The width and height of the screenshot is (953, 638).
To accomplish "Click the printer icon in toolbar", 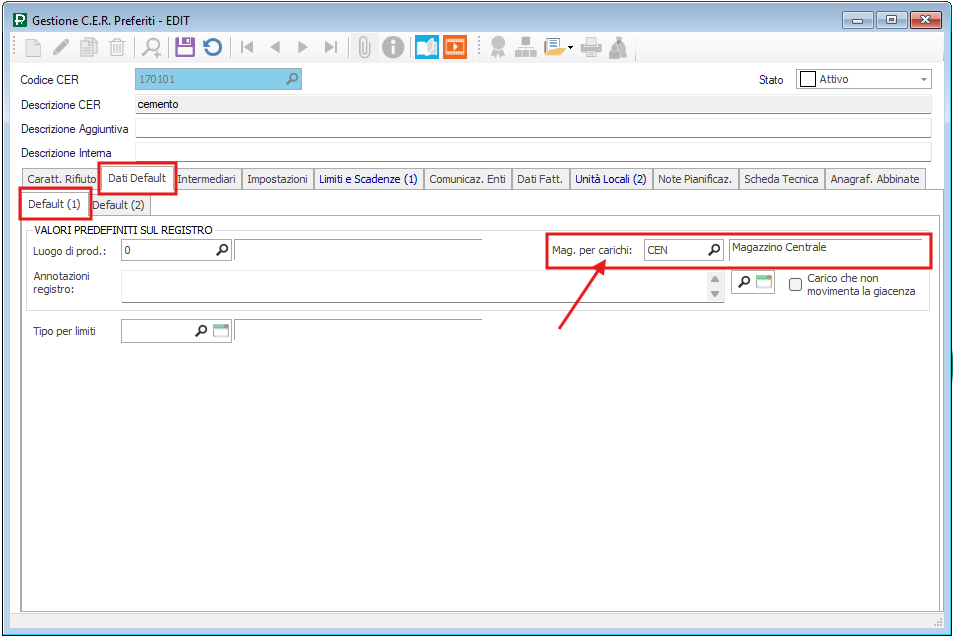I will click(591, 47).
